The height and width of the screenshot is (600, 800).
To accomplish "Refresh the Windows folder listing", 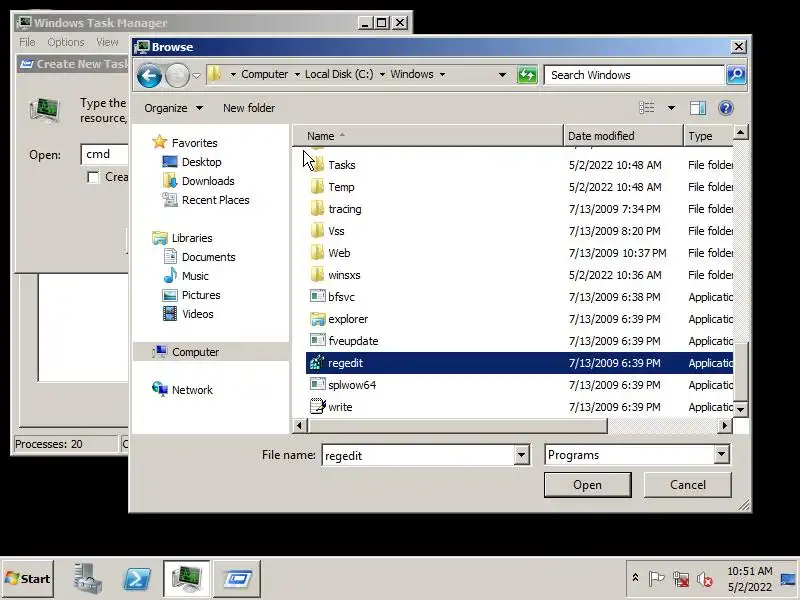I will point(527,75).
